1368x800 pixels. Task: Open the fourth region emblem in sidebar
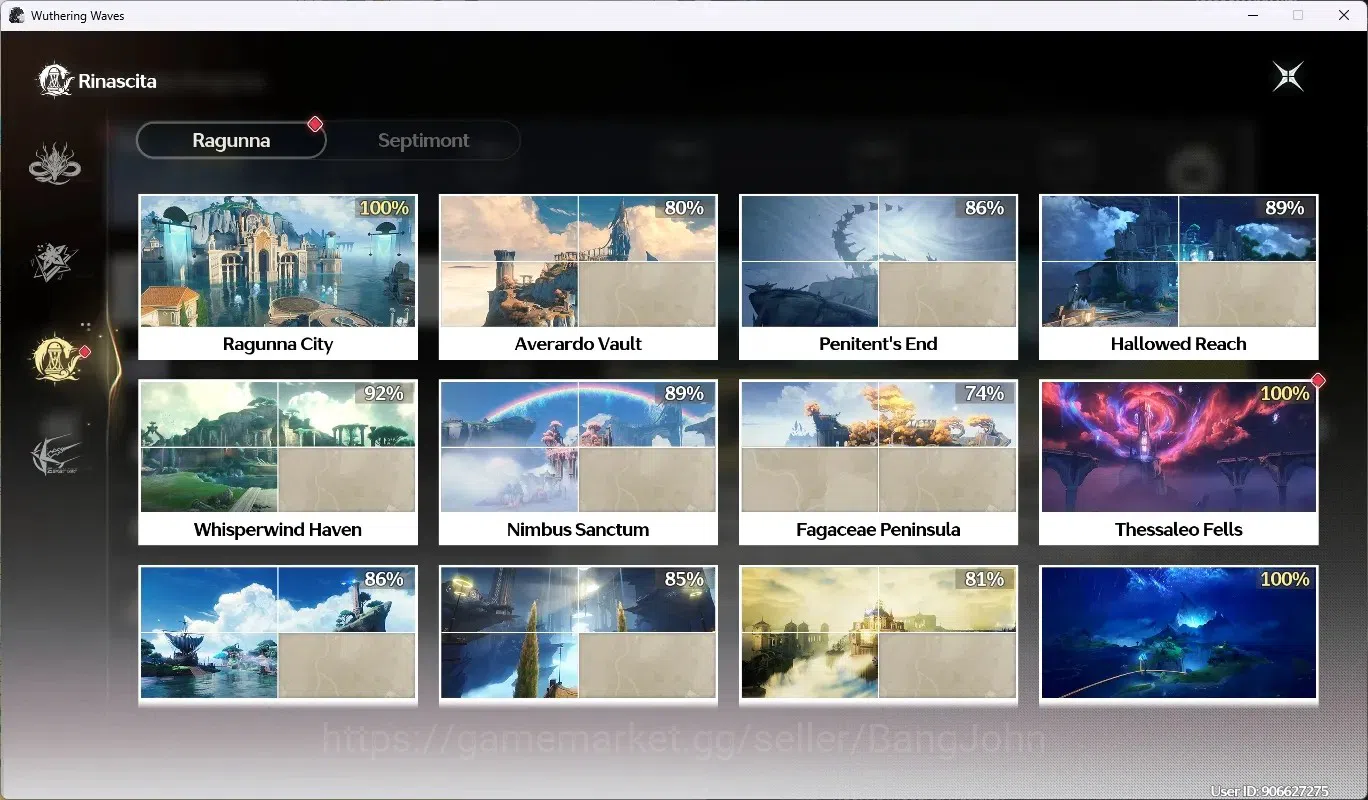point(55,456)
